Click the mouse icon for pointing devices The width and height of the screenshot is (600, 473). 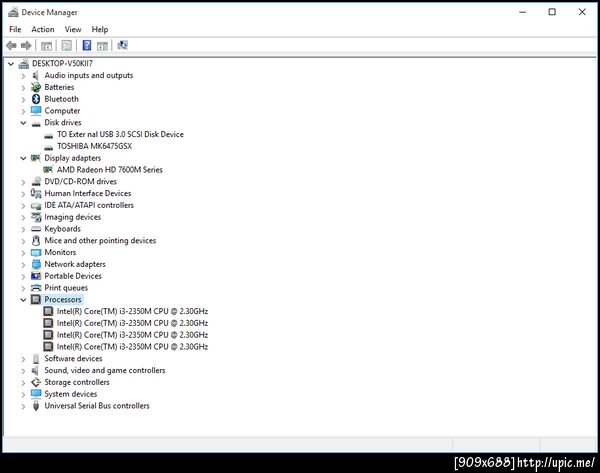point(36,240)
